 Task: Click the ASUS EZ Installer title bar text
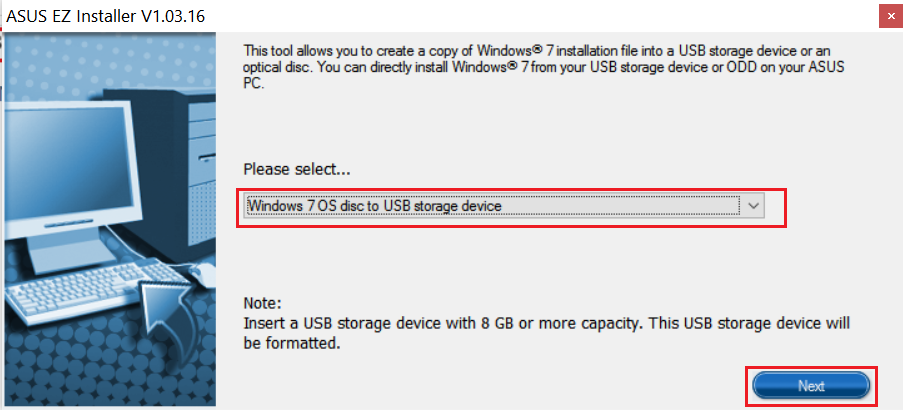(x=106, y=16)
